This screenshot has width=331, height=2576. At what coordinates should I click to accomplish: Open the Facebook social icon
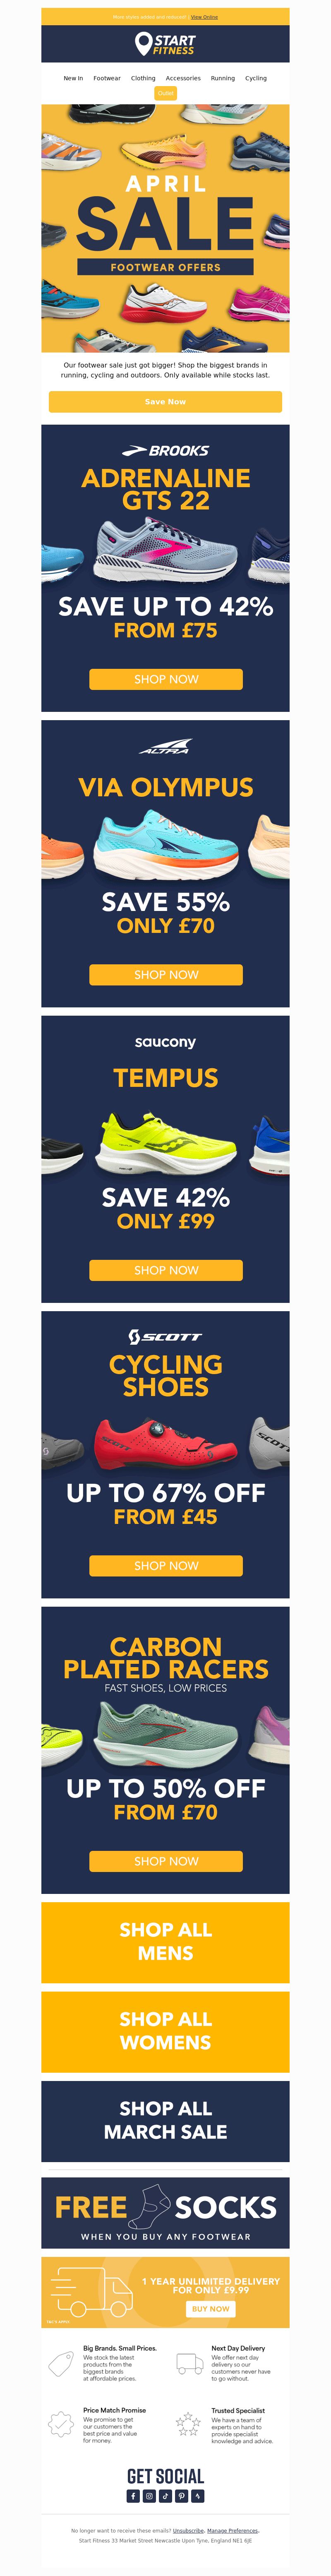[x=133, y=2496]
